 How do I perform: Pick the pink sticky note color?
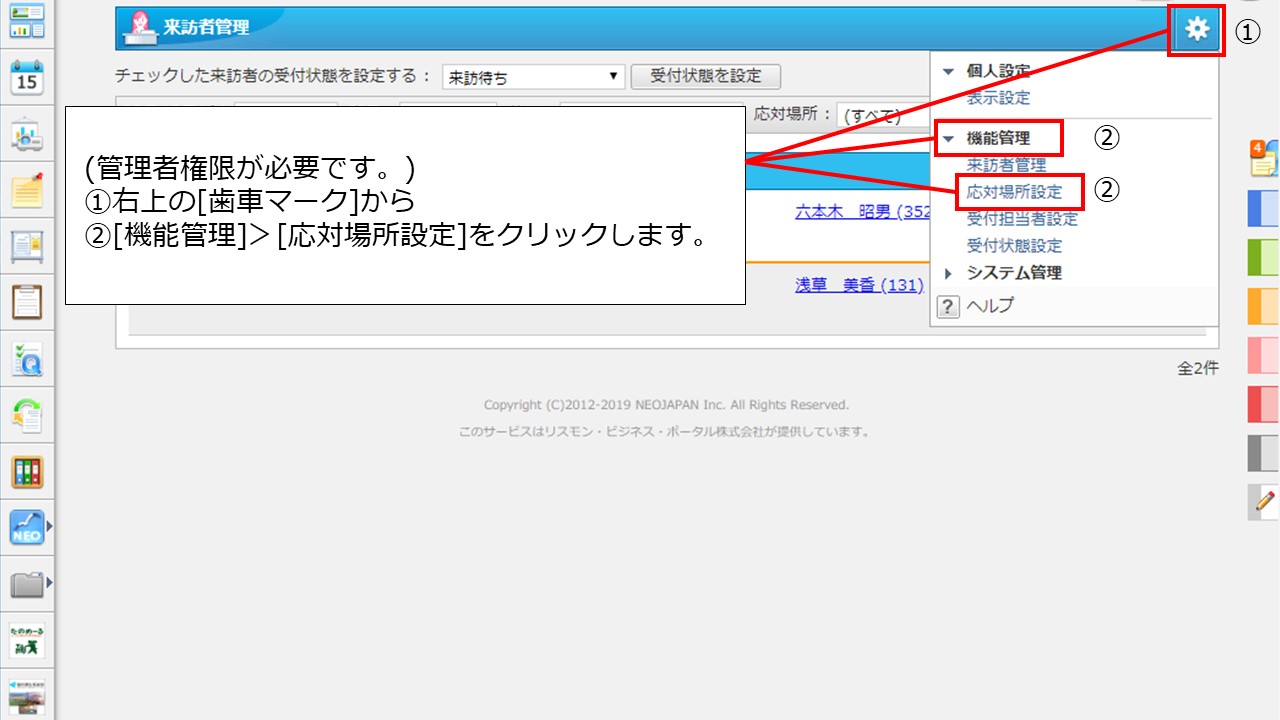[x=1263, y=355]
